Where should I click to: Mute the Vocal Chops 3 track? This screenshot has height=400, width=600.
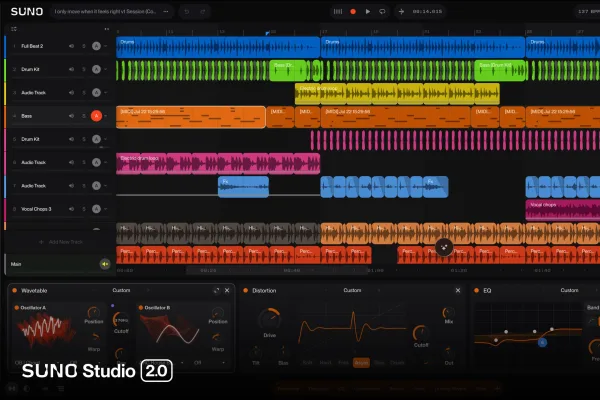(71, 209)
